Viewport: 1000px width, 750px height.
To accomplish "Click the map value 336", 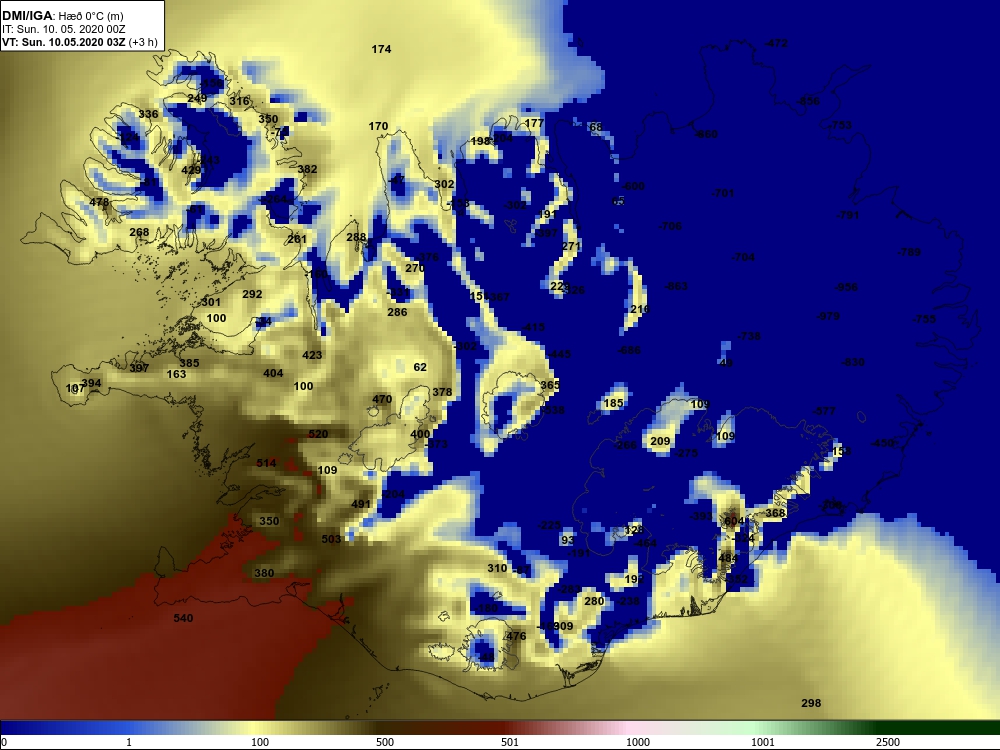I will point(148,114).
